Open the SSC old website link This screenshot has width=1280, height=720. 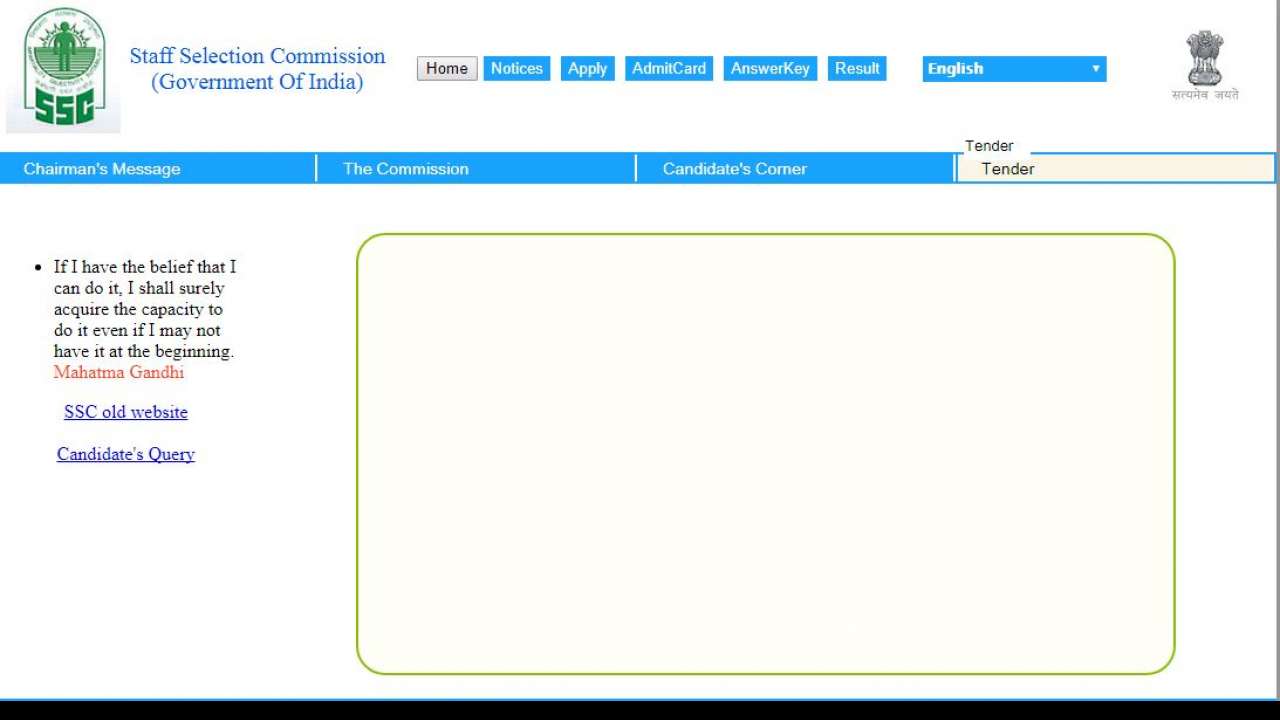[x=125, y=411]
